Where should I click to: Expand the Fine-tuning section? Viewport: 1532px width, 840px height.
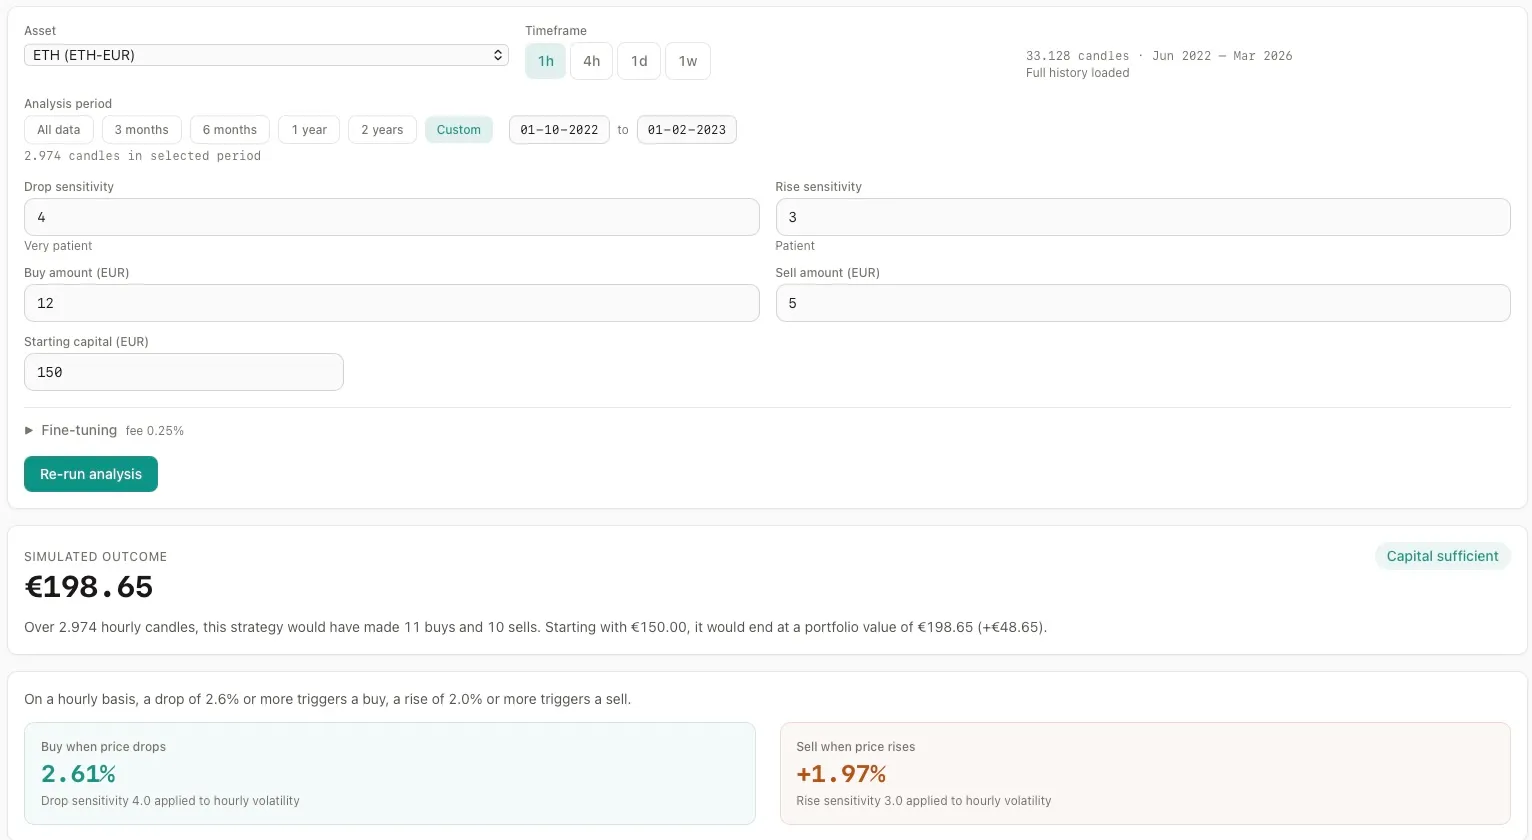click(76, 430)
